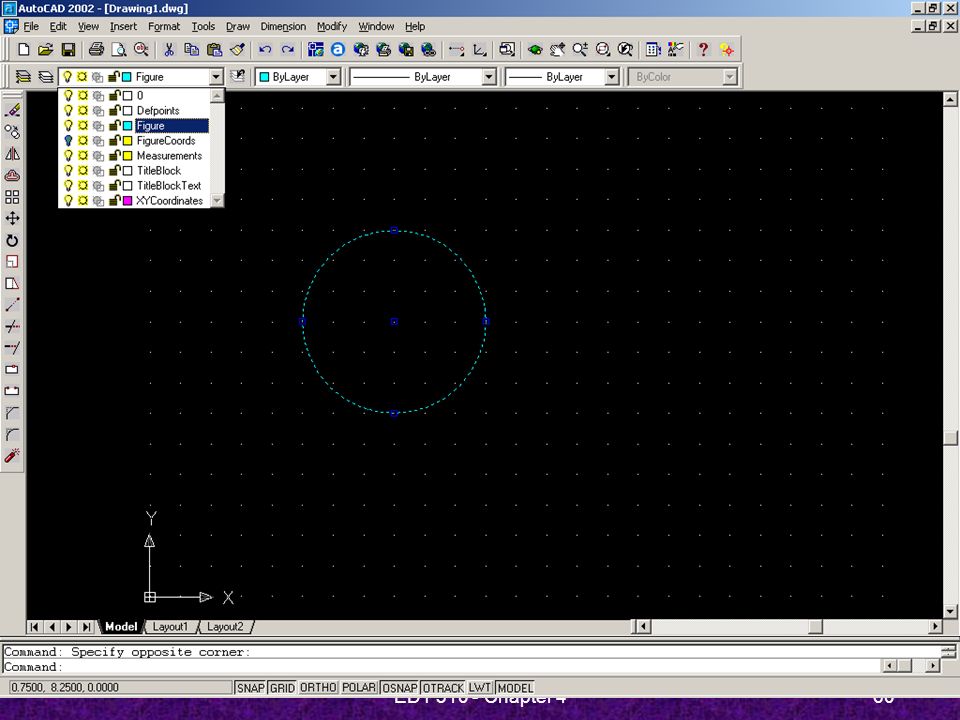Screen dimensions: 960x720
Task: Open Print Preview from the toolbar
Action: [119, 50]
